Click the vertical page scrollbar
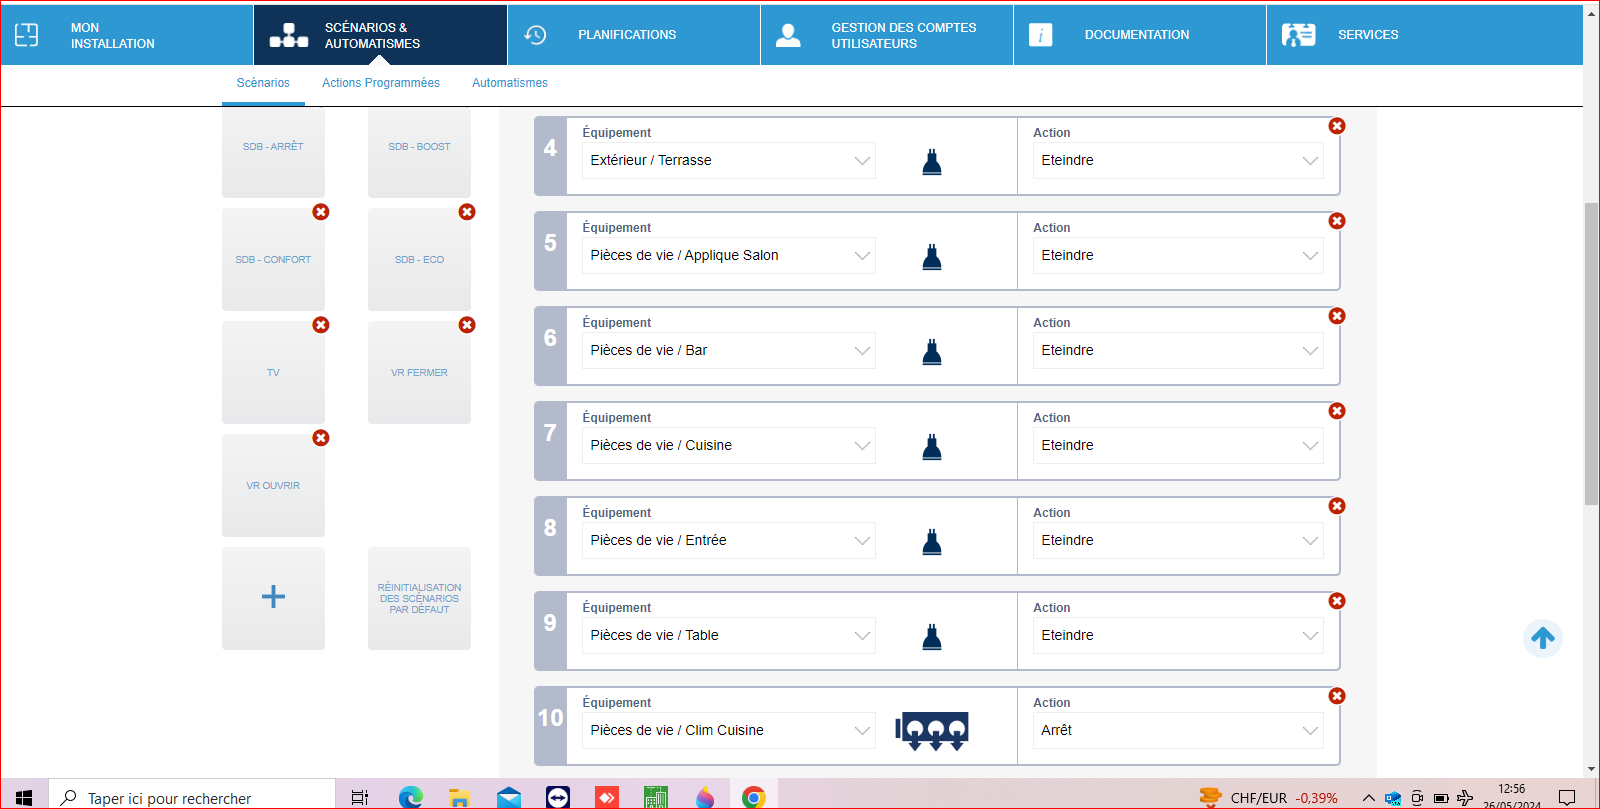The image size is (1600, 809). (1591, 354)
